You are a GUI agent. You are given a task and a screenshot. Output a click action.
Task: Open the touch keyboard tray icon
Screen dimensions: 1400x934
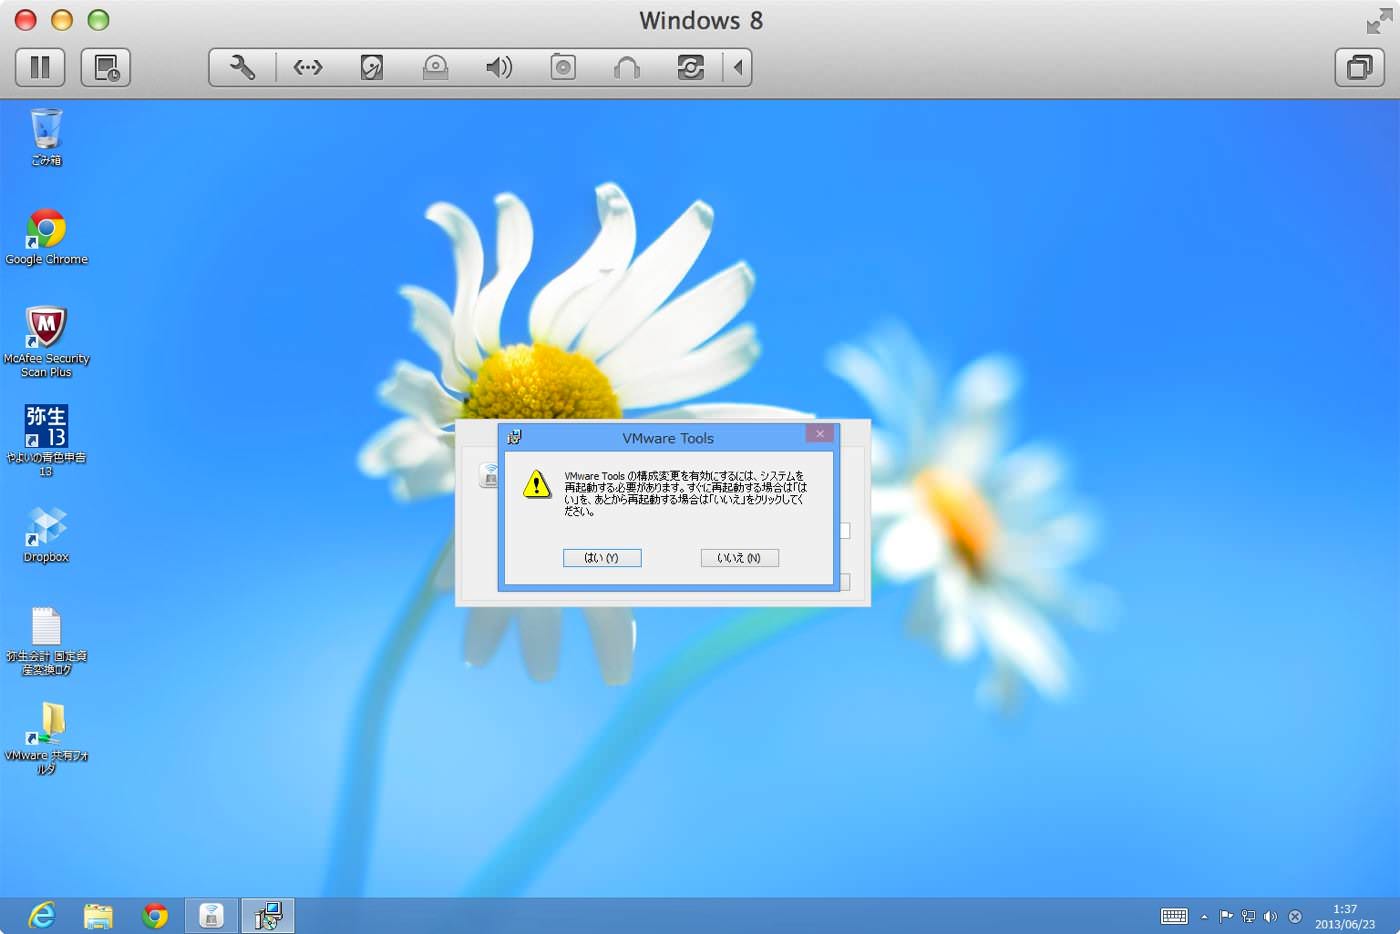point(1174,916)
